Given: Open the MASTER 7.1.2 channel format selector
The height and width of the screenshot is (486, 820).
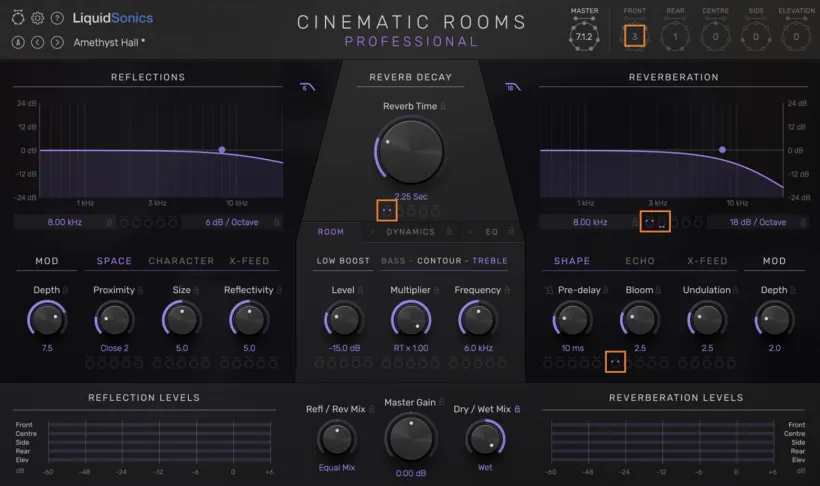Looking at the screenshot, I should pos(584,37).
